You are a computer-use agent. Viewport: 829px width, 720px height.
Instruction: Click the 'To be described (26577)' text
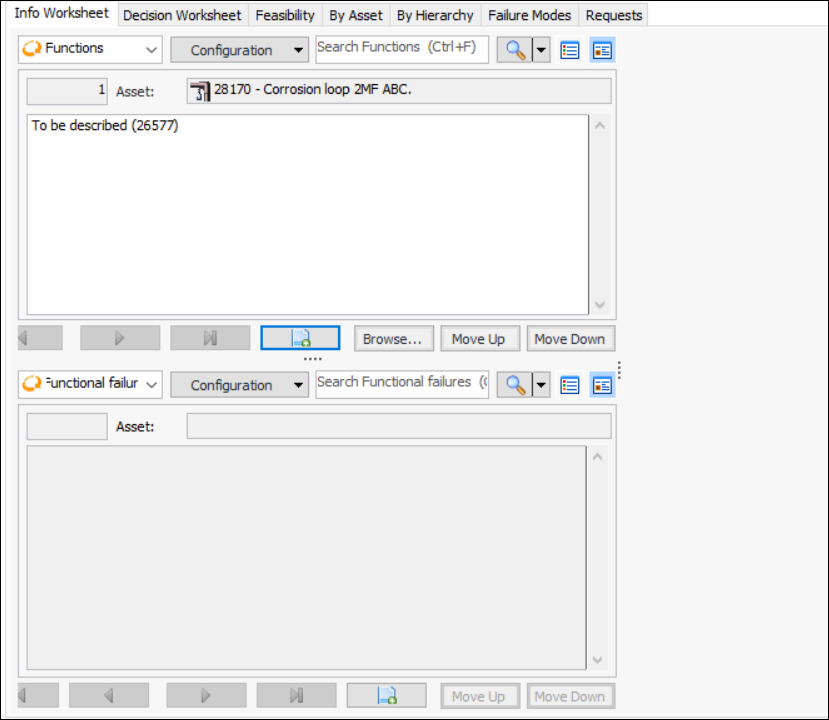(105, 126)
